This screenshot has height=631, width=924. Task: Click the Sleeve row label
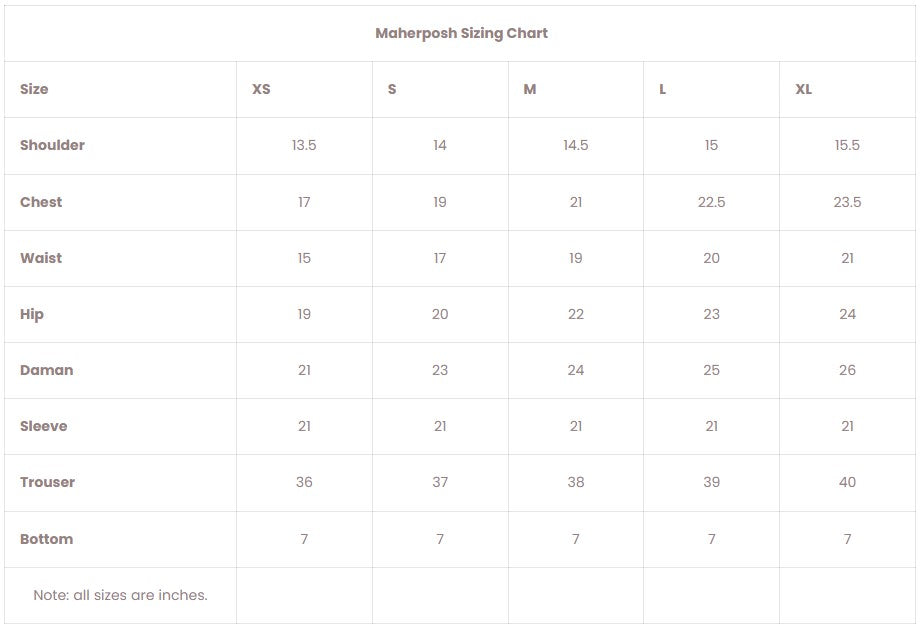coord(44,426)
